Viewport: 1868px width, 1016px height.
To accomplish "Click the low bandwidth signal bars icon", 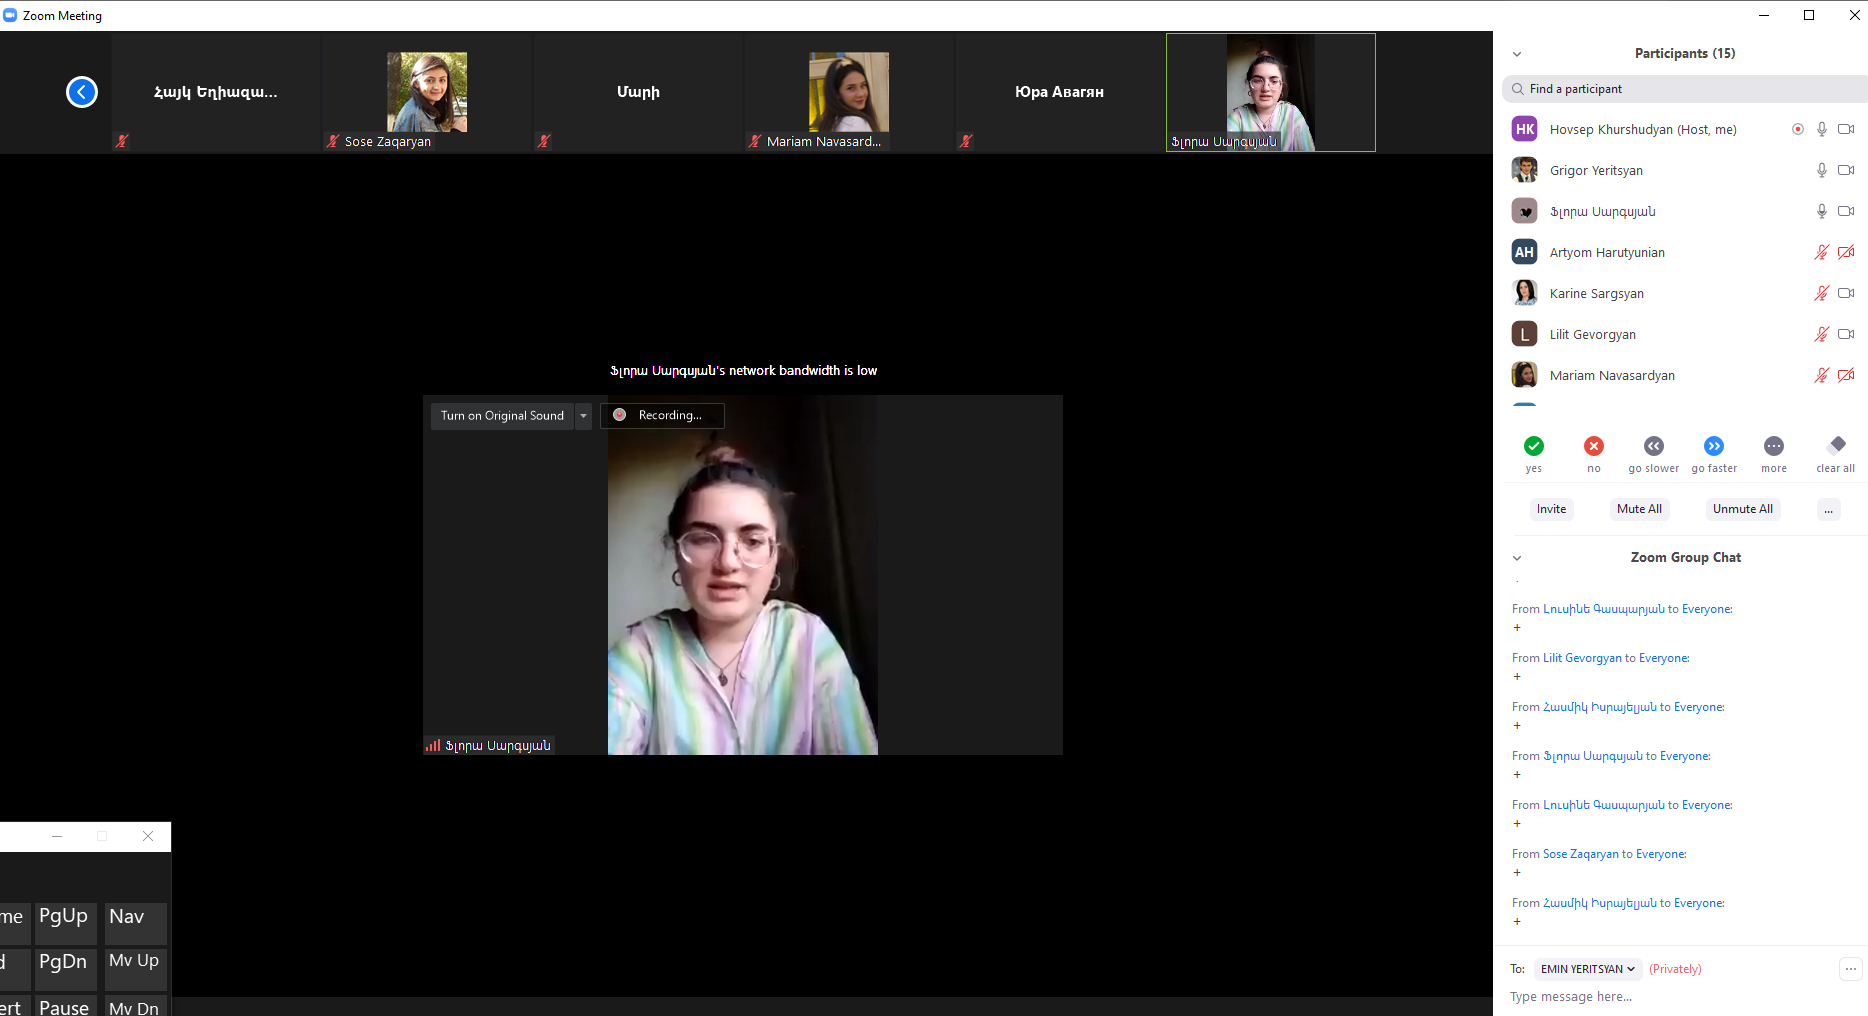I will tap(433, 745).
